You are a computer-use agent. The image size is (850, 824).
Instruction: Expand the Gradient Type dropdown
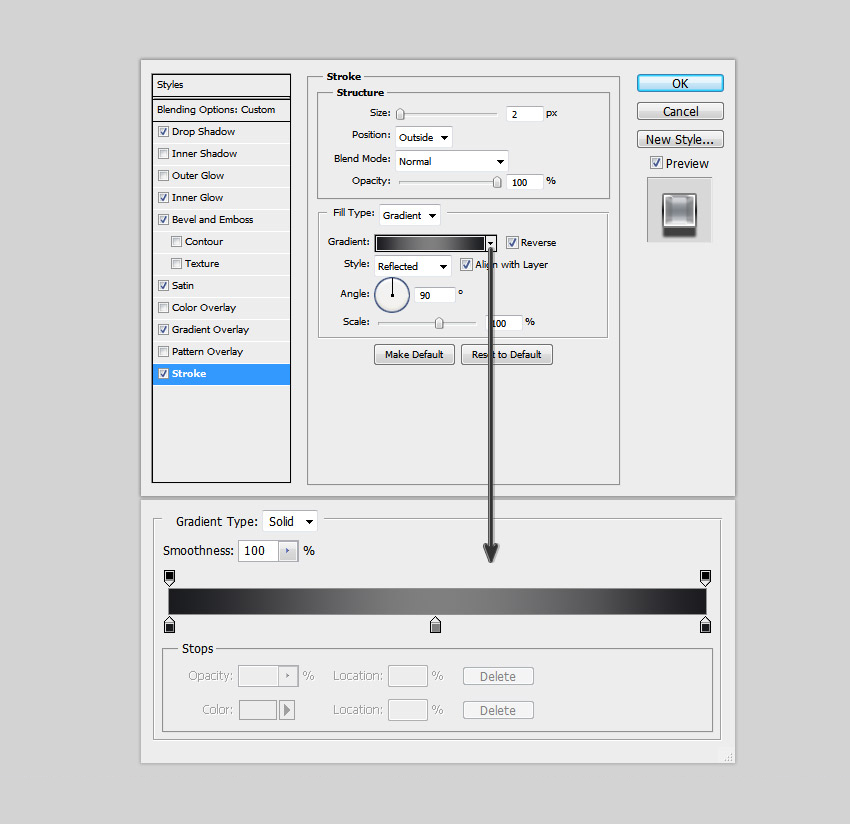pyautogui.click(x=290, y=521)
